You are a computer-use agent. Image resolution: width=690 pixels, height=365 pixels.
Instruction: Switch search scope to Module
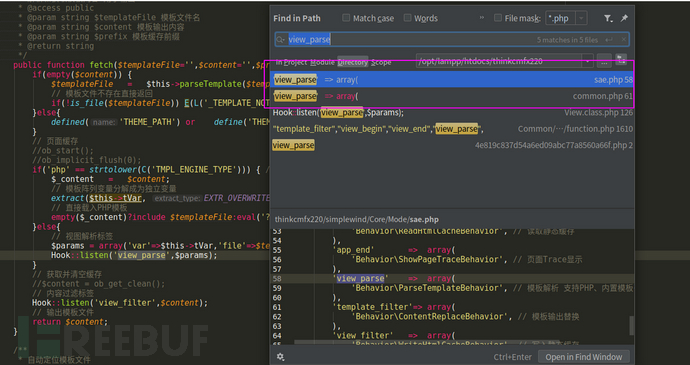(323, 62)
